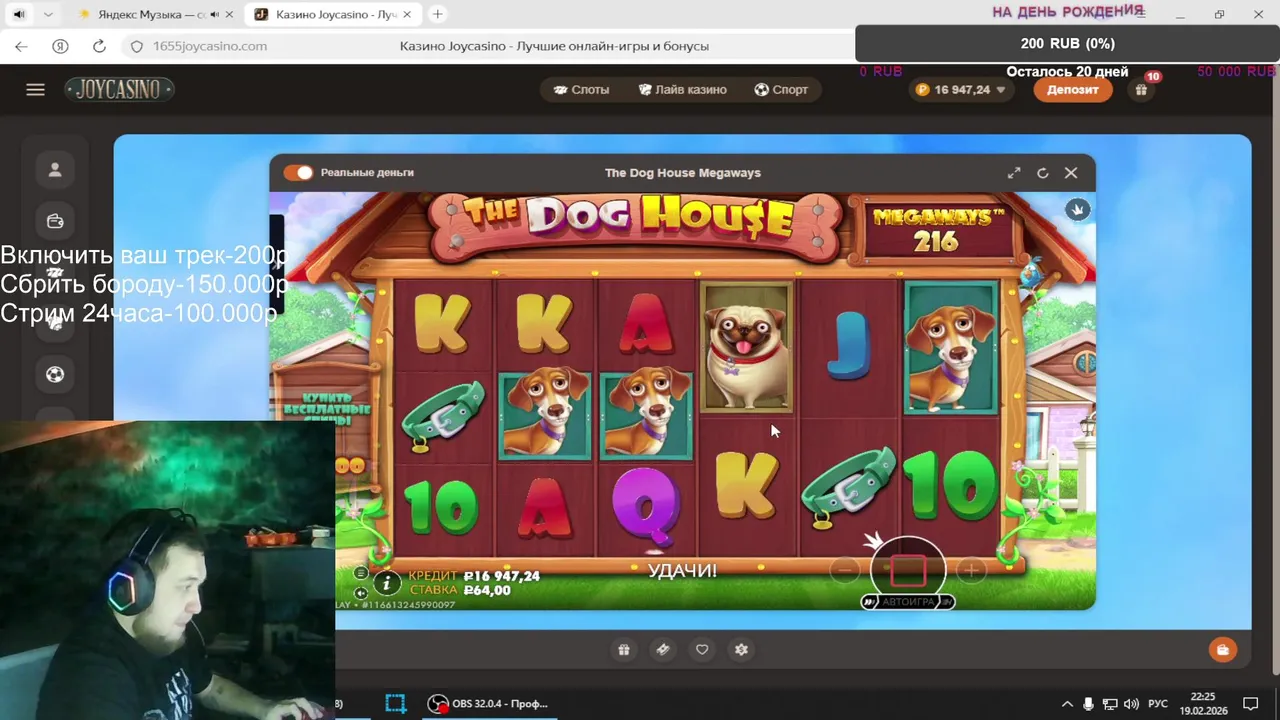Image resolution: width=1280 pixels, height=720 pixels.
Task: Open the gift icon below the game
Action: 623,650
